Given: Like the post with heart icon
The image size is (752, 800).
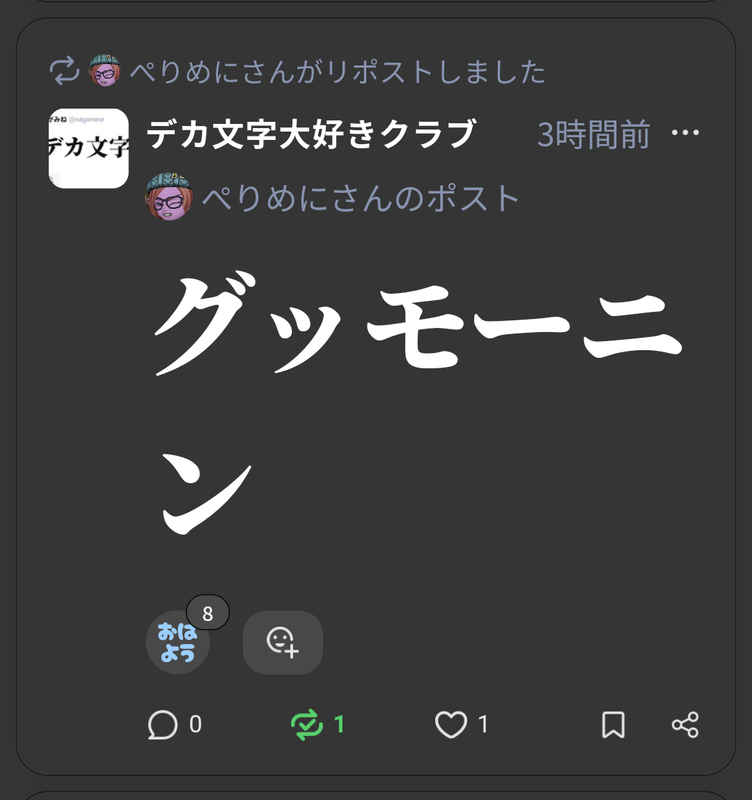Looking at the screenshot, I should pyautogui.click(x=451, y=724).
